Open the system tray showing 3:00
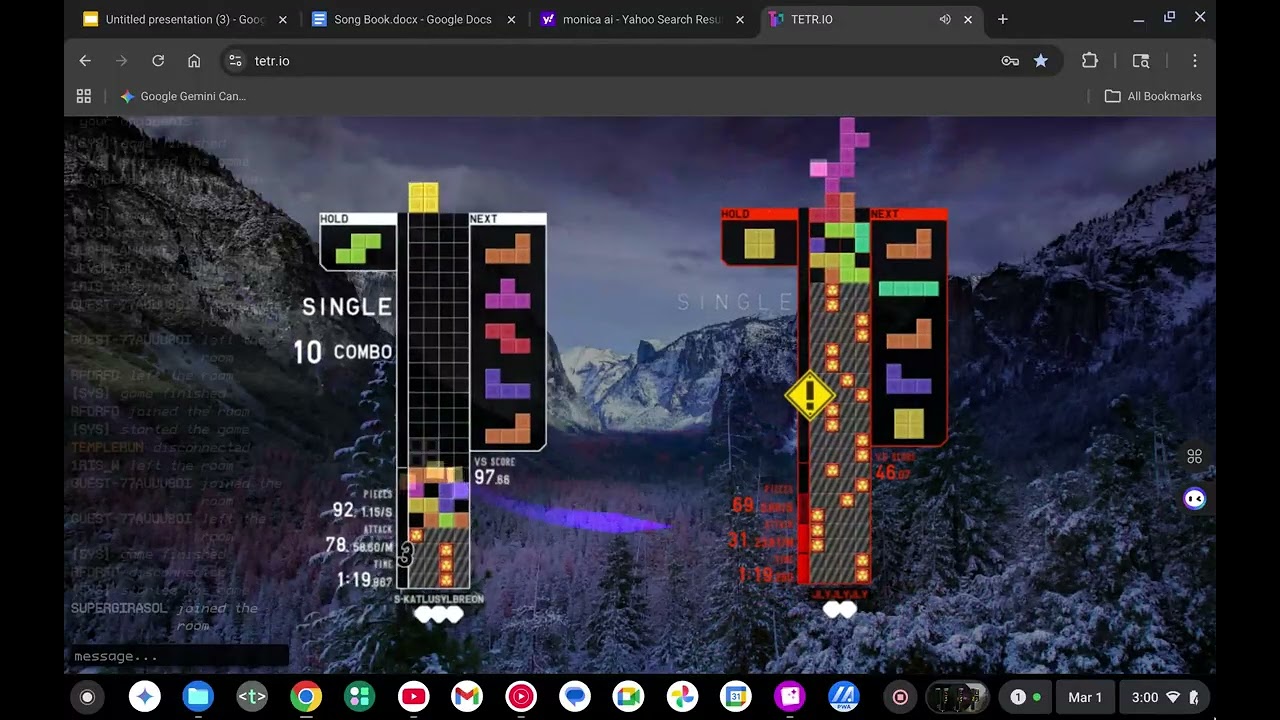 [x=1165, y=697]
